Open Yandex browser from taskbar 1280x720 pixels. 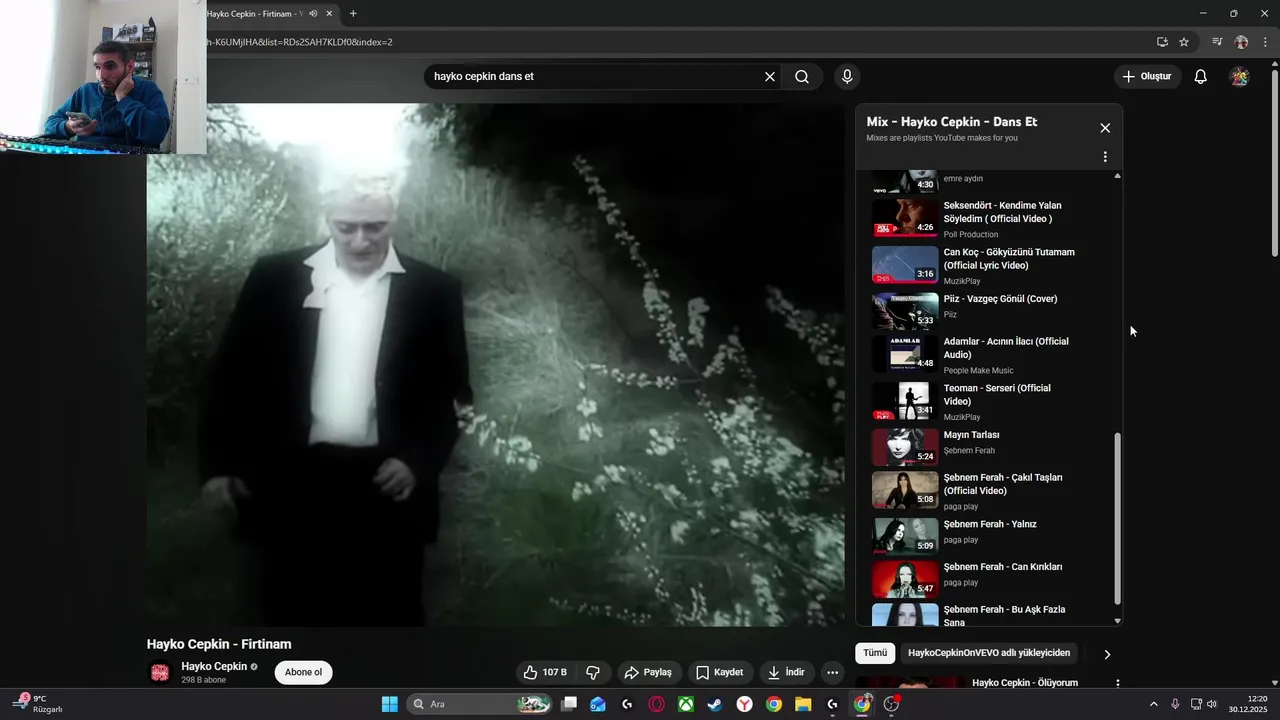[745, 704]
